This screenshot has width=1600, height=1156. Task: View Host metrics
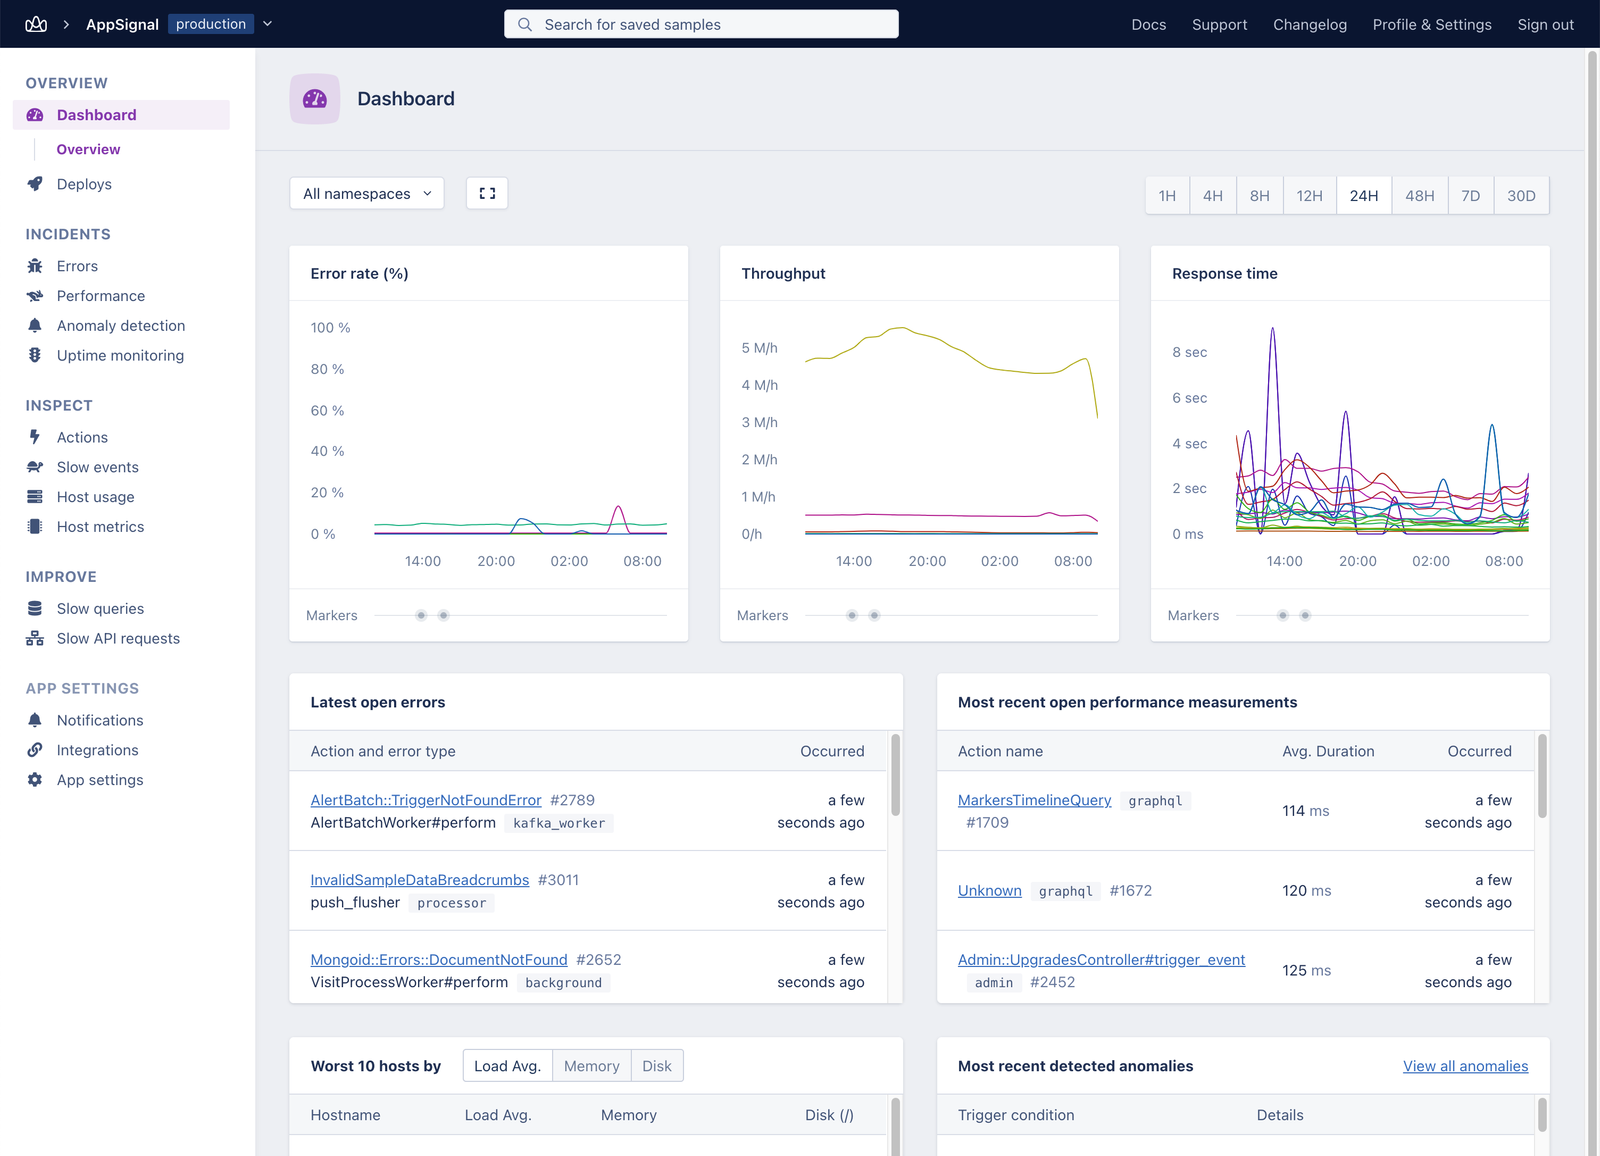(100, 526)
